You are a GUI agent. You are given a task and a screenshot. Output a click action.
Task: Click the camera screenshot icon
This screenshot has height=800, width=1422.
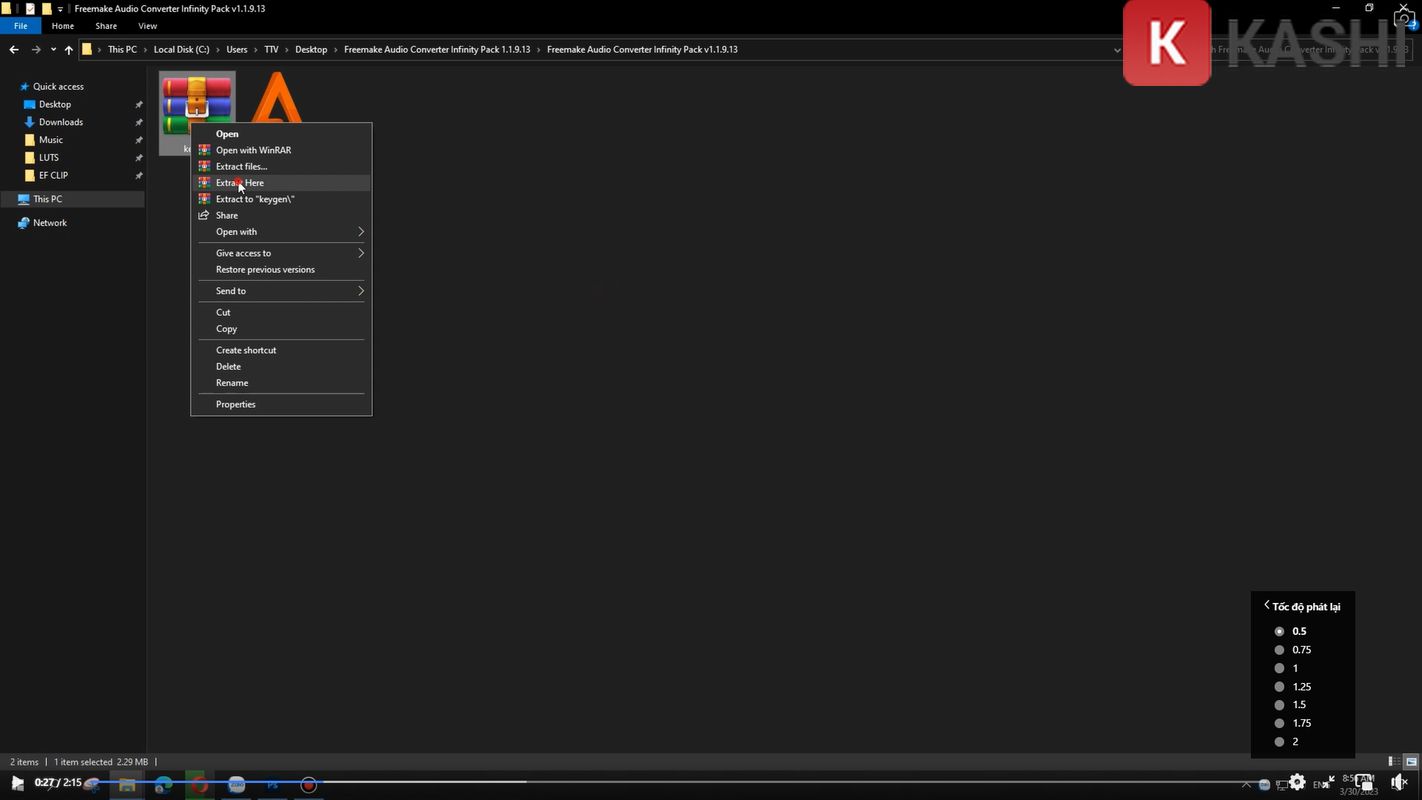tap(1404, 19)
